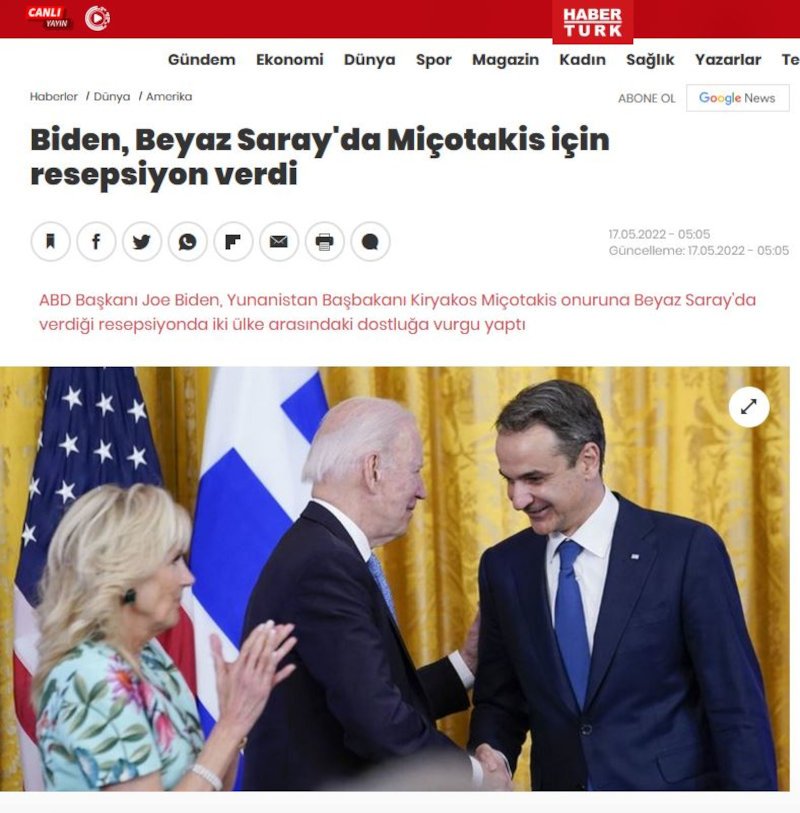Open the Yazarlar section
Image resolution: width=800 pixels, height=813 pixels.
click(727, 60)
